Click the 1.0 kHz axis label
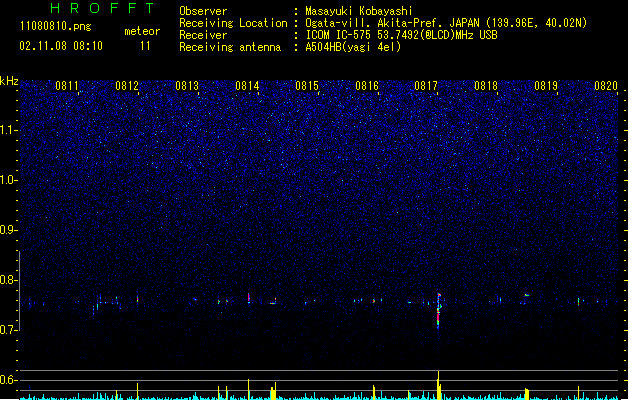The image size is (629, 400). click(8, 180)
